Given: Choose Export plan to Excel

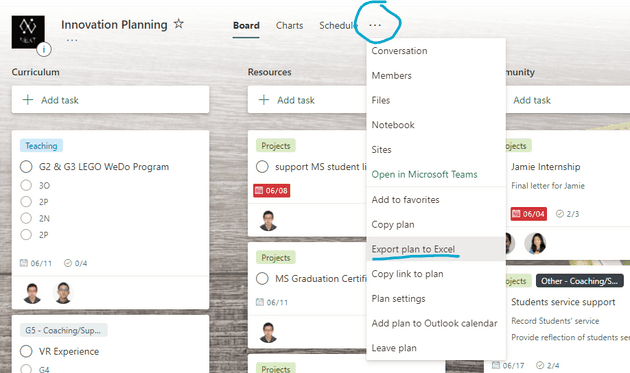Looking at the screenshot, I should click(436, 249).
